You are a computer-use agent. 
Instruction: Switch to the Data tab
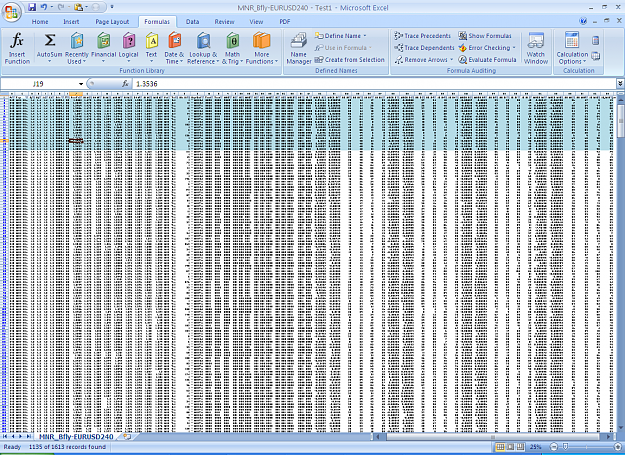pos(192,22)
